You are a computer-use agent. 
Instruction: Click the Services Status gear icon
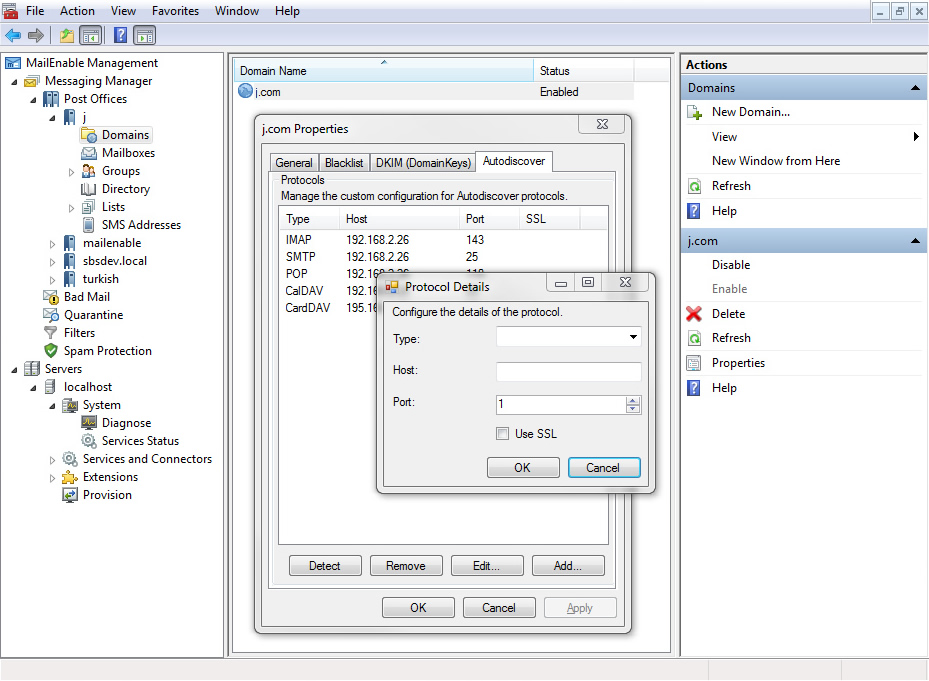[x=89, y=441]
